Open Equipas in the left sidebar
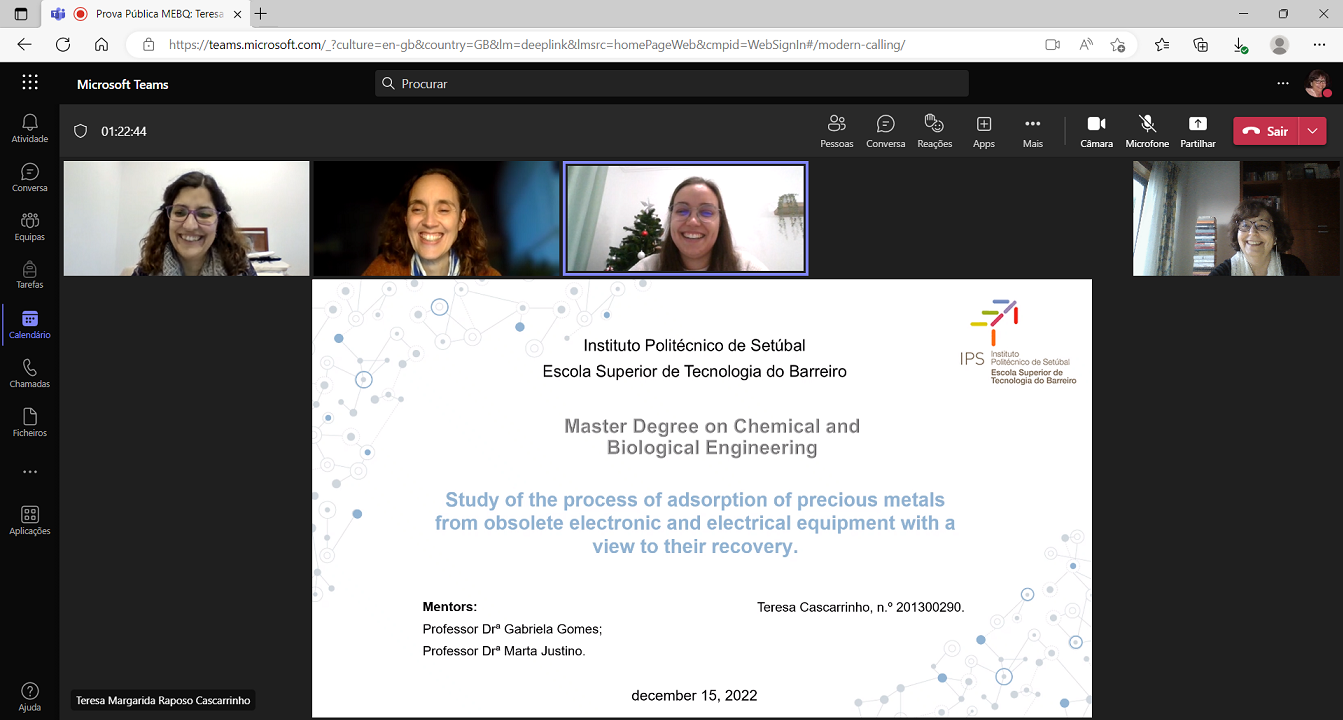This screenshot has height=720, width=1343. pyautogui.click(x=30, y=226)
